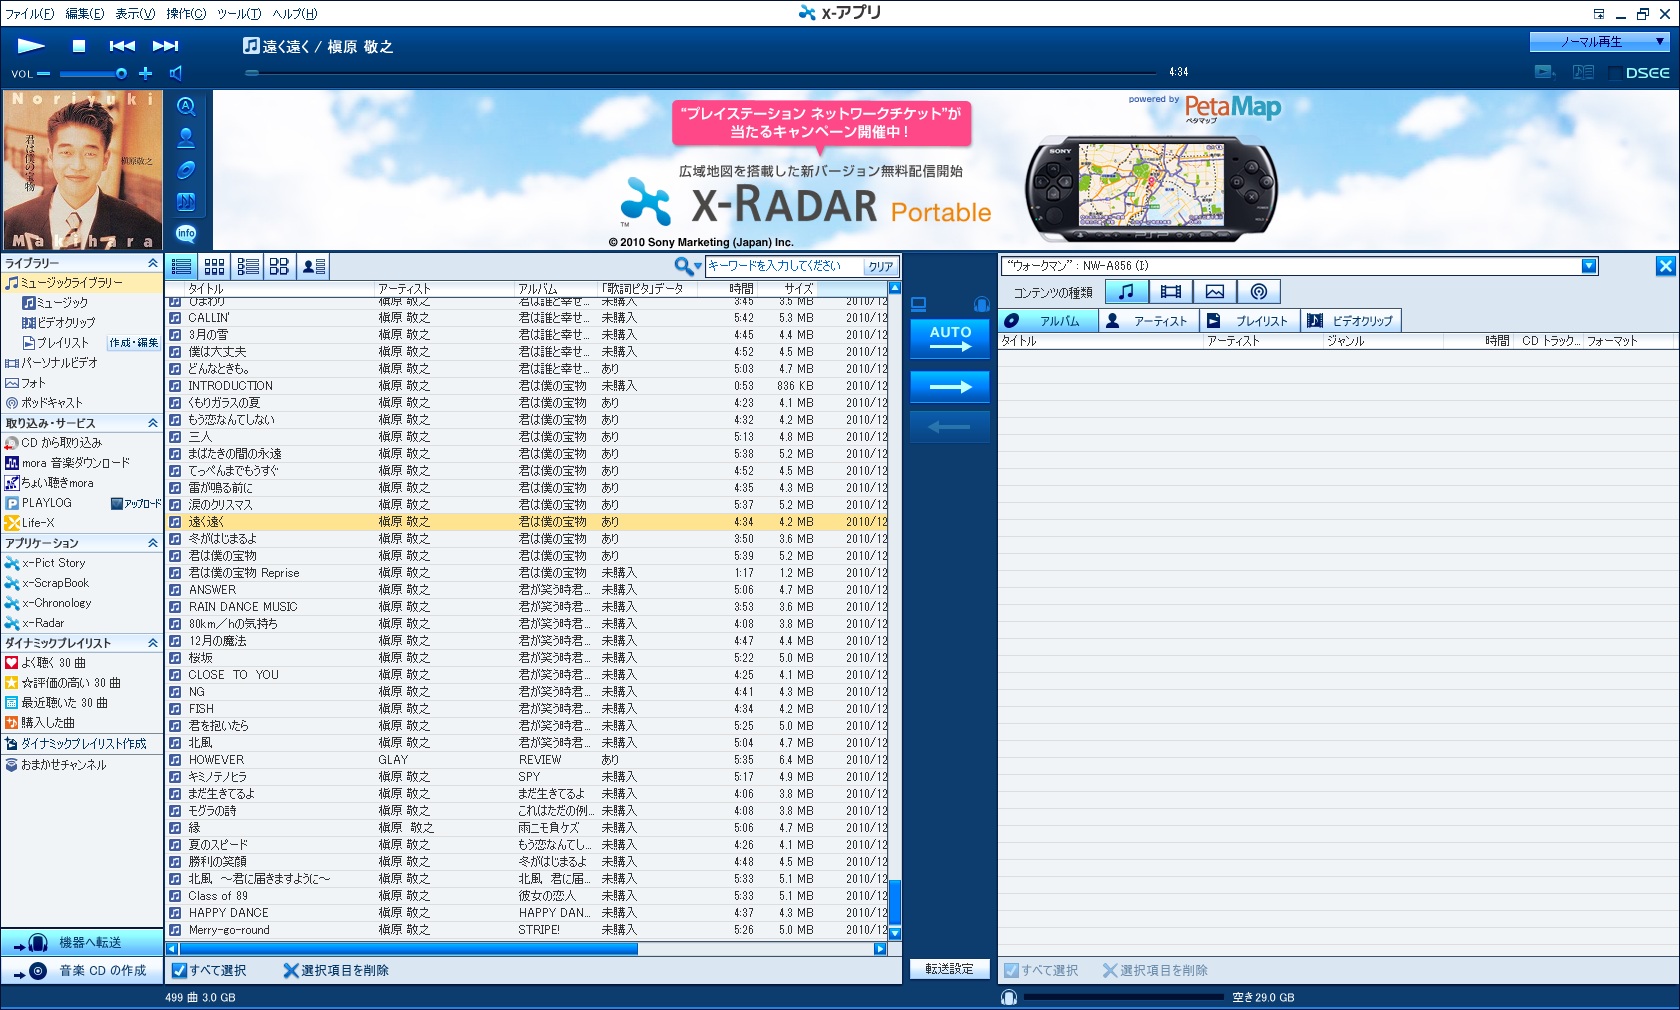The image size is (1680, 1010).
Task: Open the 表示(V) menu
Action: tap(135, 14)
